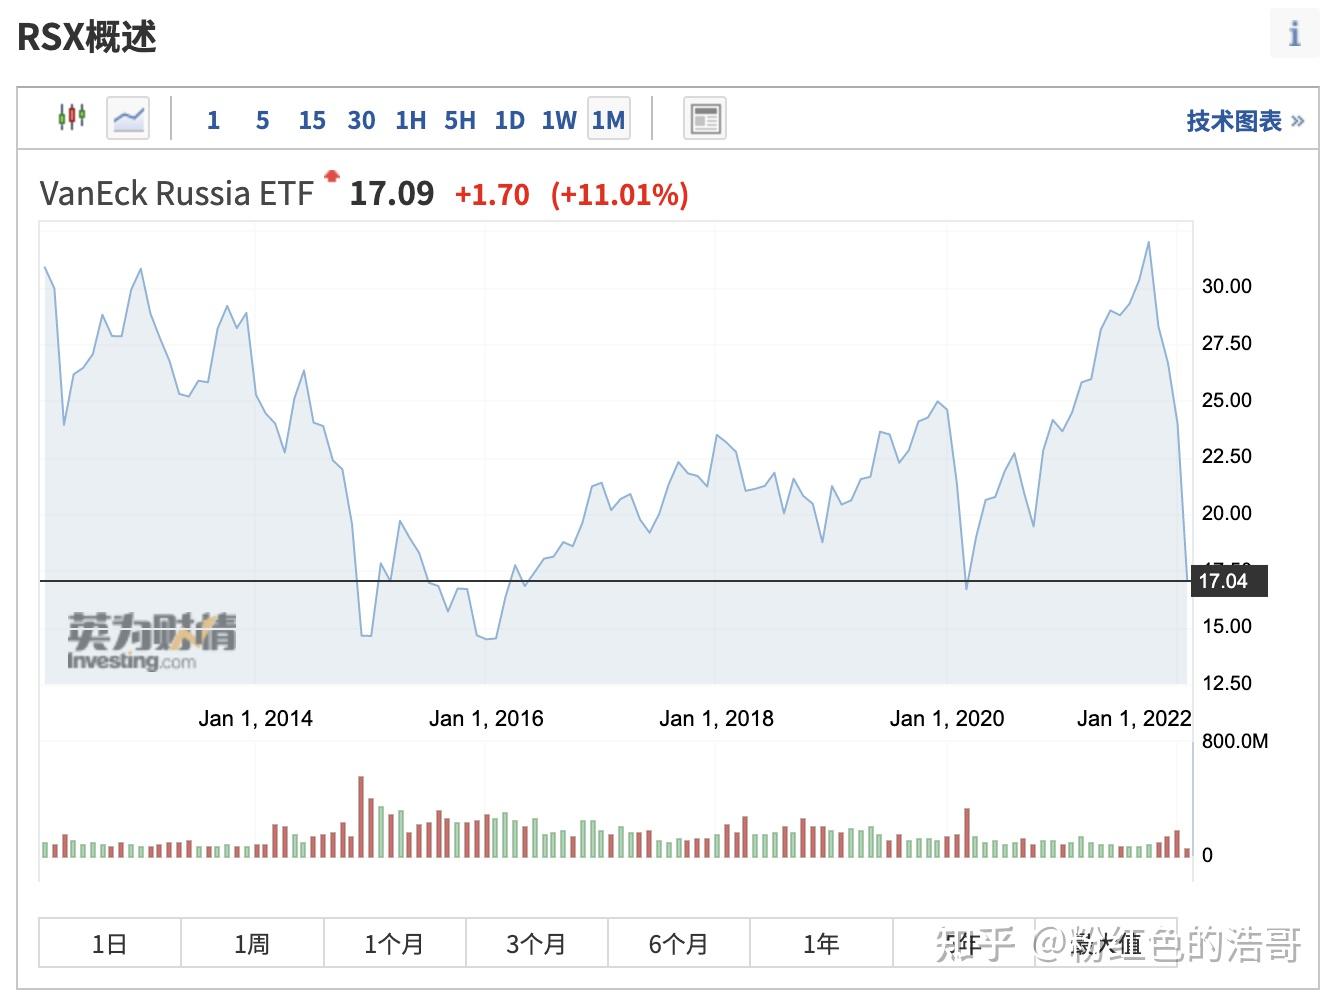Open the news panel icon in toolbar

705,119
